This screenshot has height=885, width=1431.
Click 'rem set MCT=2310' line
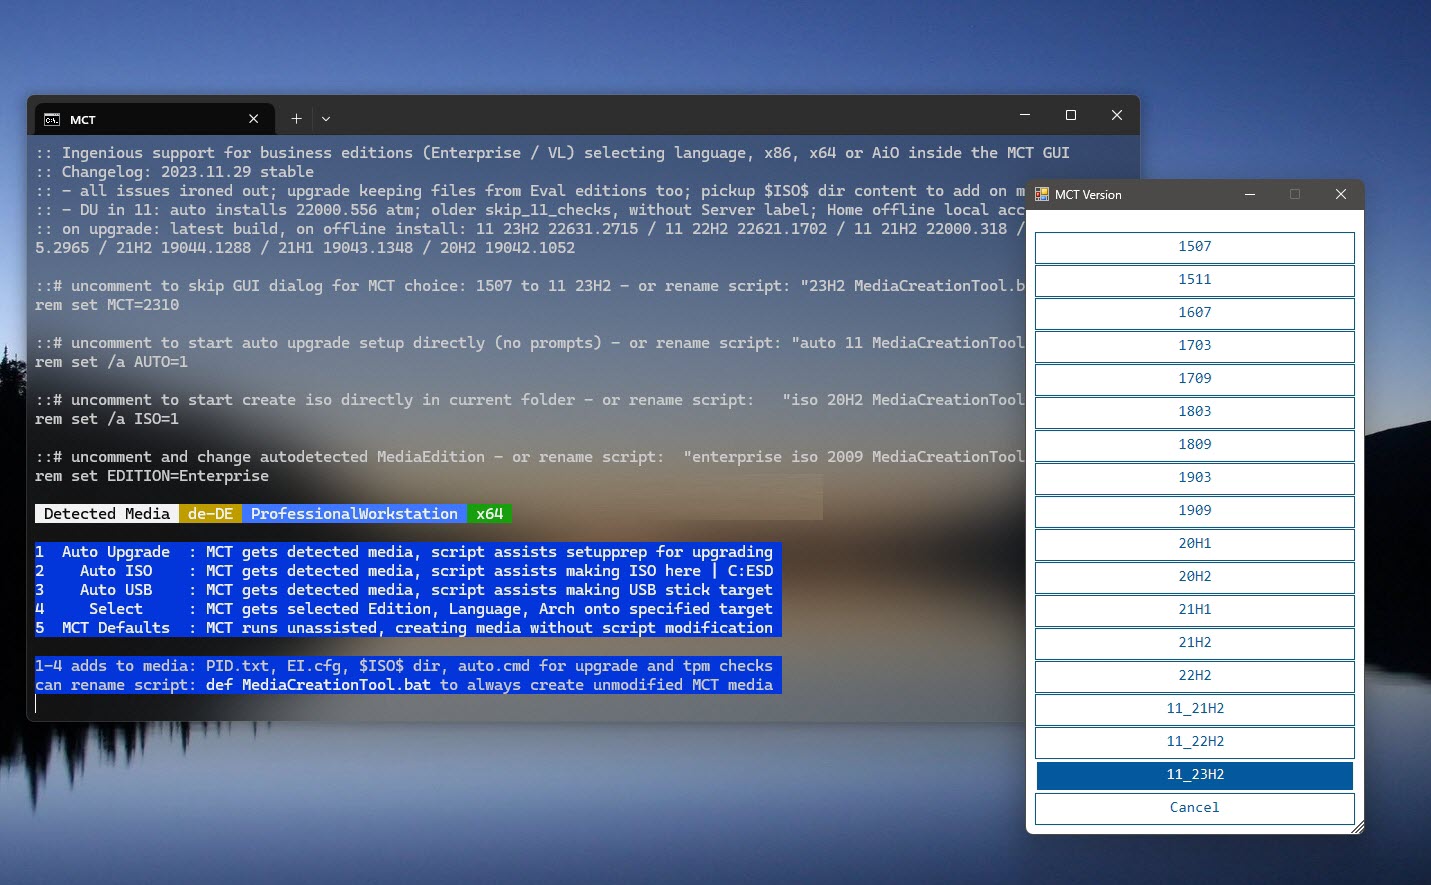[107, 305]
